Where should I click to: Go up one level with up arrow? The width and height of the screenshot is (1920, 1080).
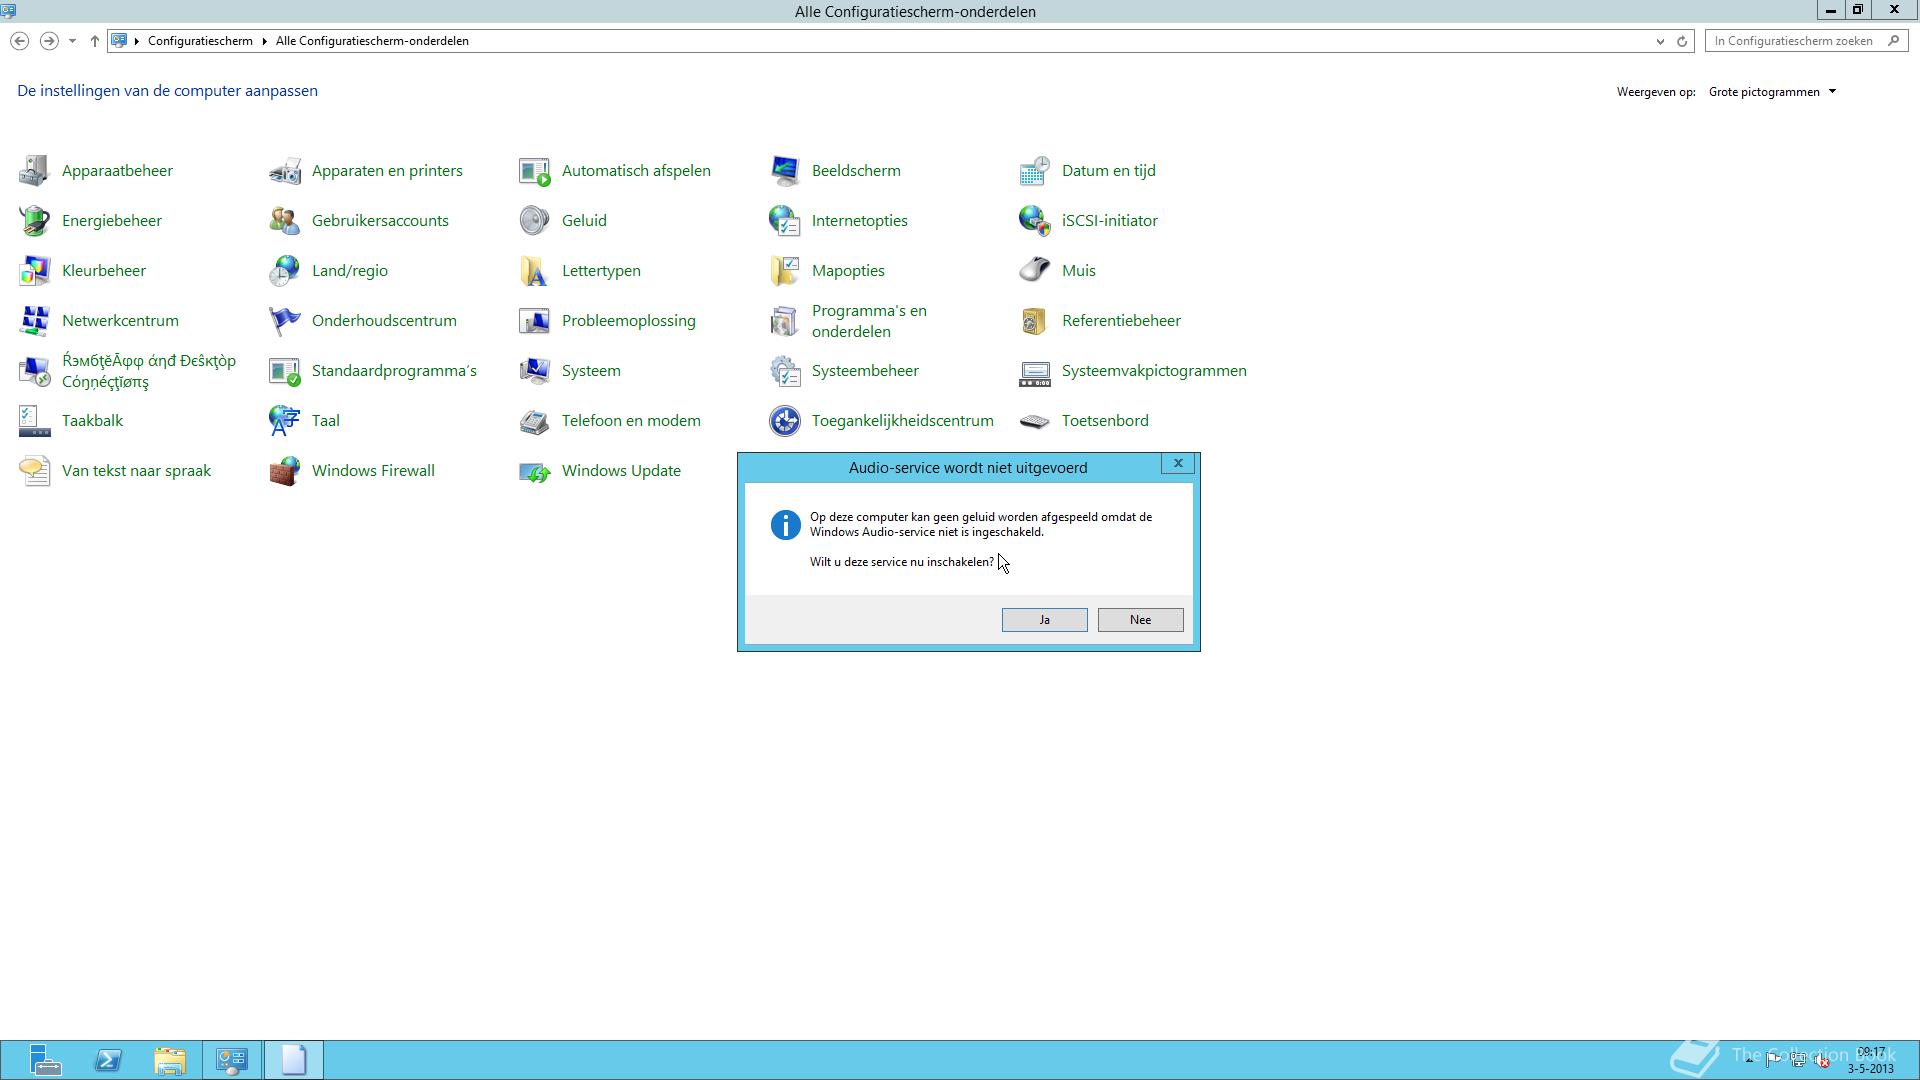[94, 41]
